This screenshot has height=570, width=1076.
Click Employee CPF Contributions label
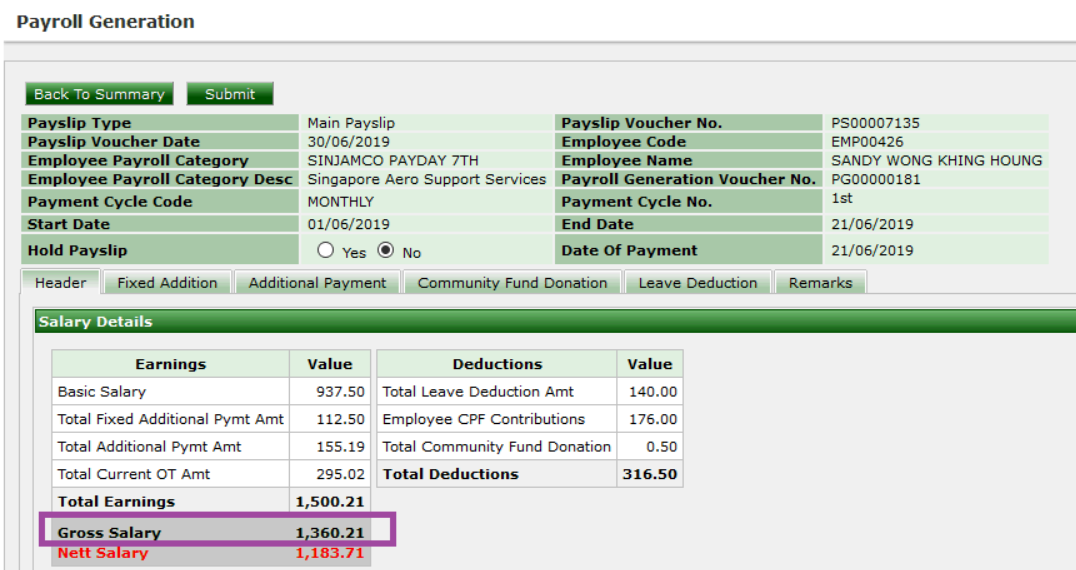[484, 419]
